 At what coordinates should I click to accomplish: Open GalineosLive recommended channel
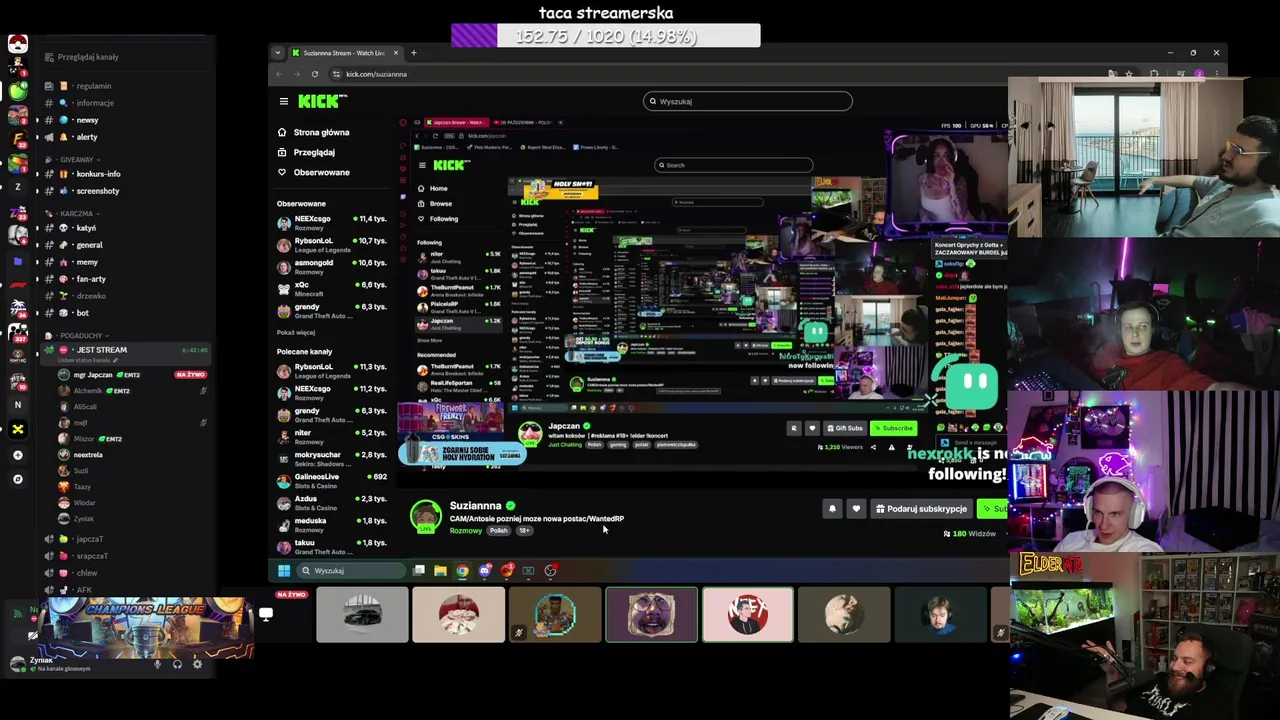coord(331,480)
